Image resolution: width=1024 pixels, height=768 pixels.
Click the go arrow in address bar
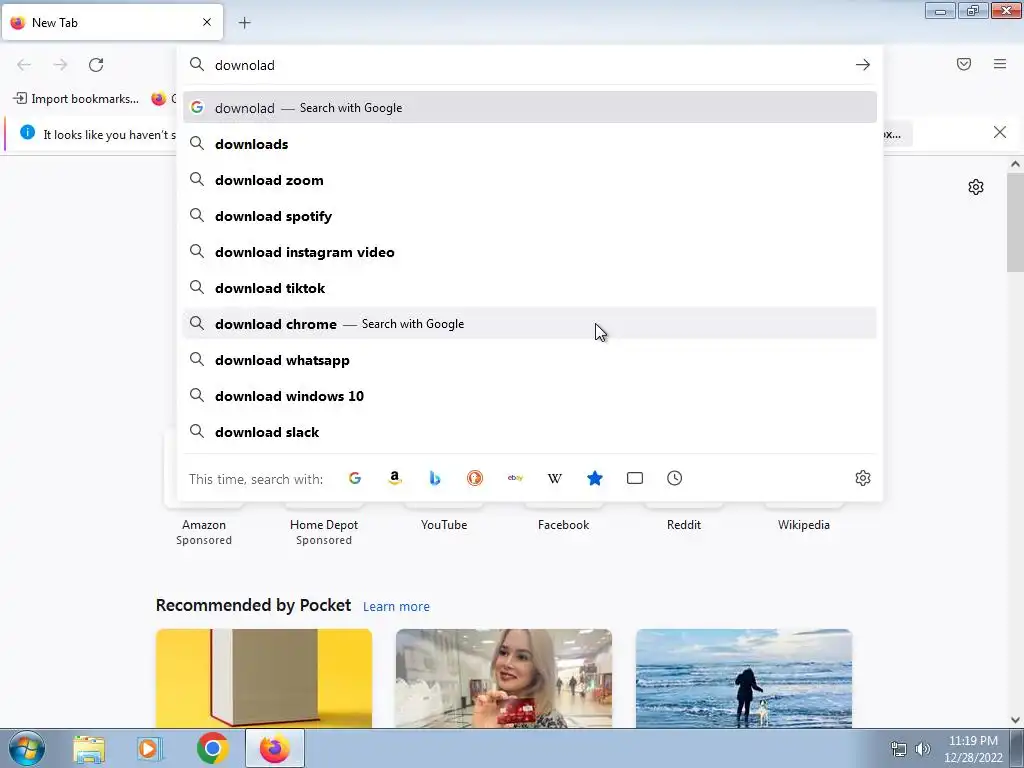pyautogui.click(x=863, y=65)
